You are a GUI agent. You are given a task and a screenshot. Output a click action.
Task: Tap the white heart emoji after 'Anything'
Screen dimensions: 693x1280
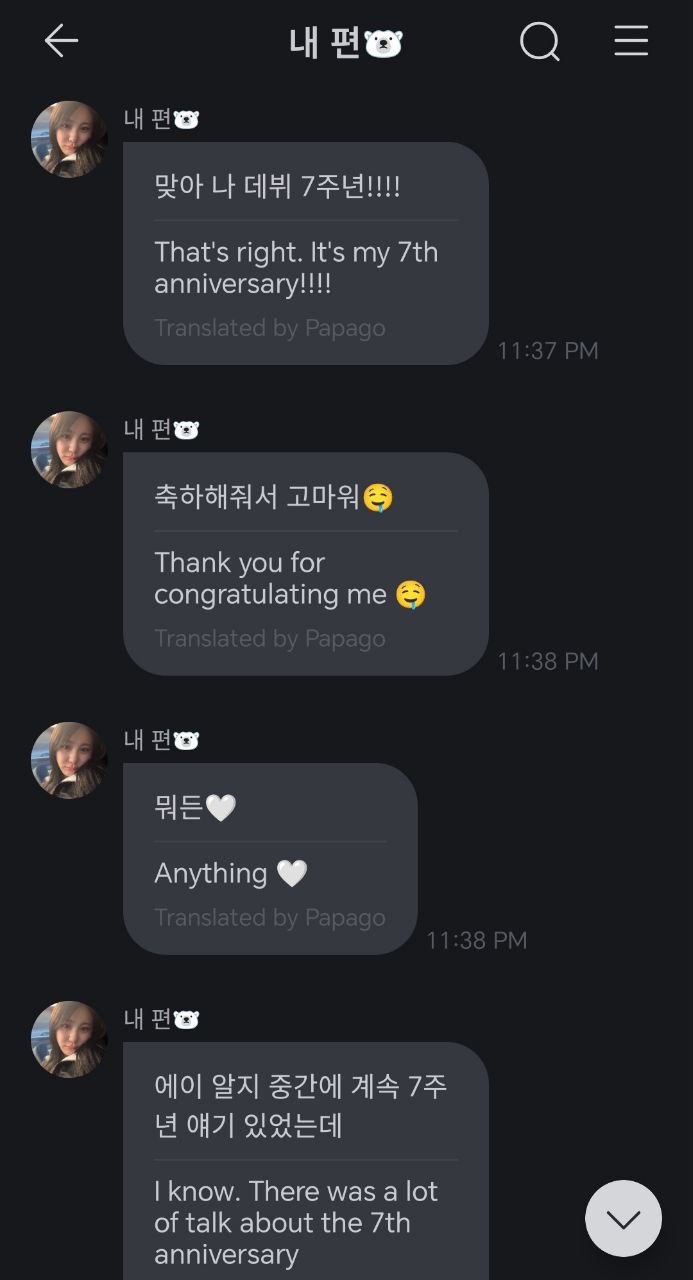(x=292, y=874)
